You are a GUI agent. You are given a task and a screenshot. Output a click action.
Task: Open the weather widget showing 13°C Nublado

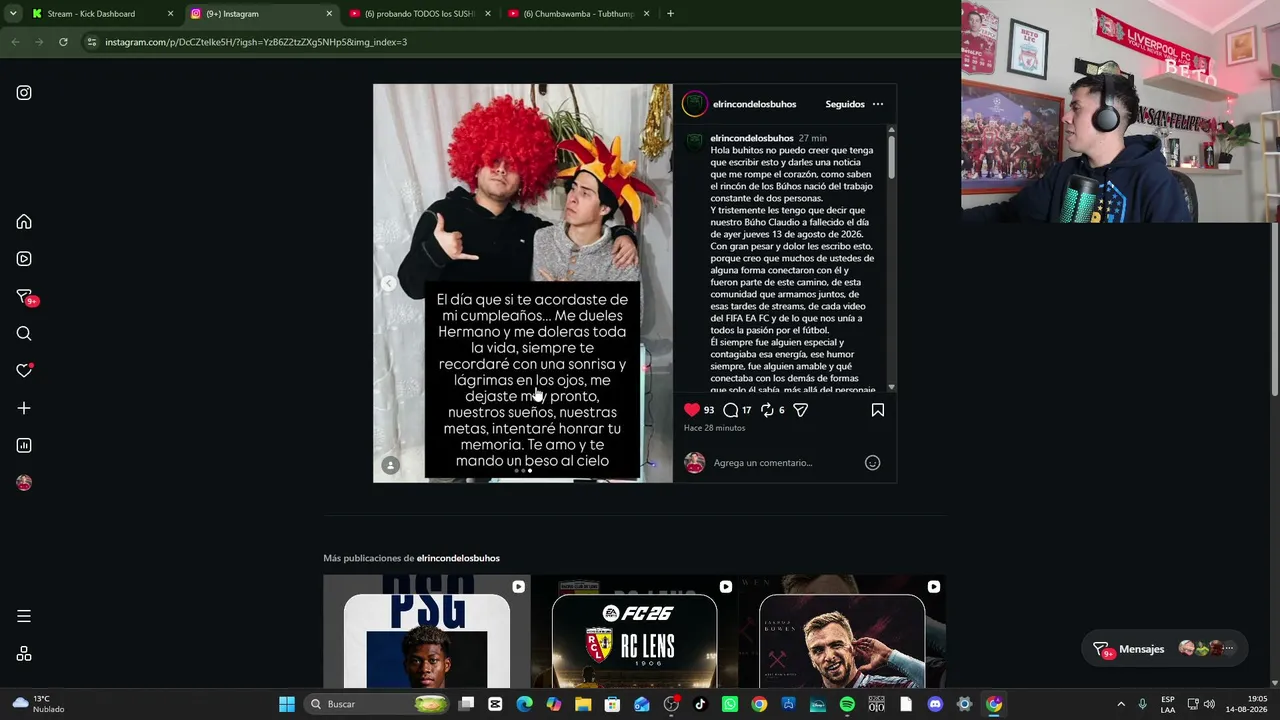coord(38,704)
